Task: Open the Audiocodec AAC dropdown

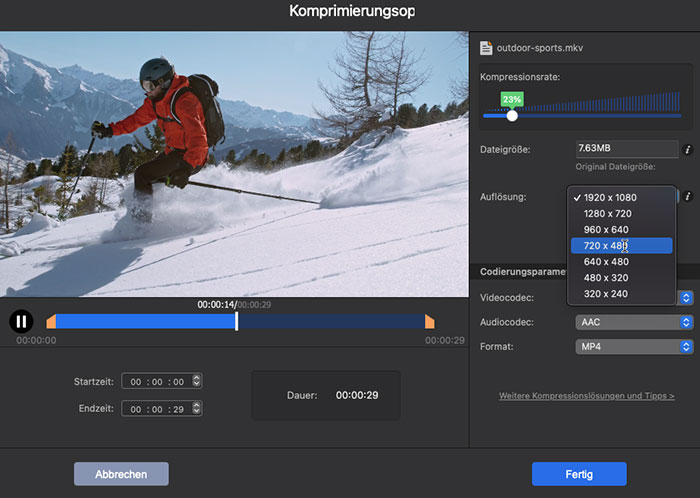Action: point(634,322)
